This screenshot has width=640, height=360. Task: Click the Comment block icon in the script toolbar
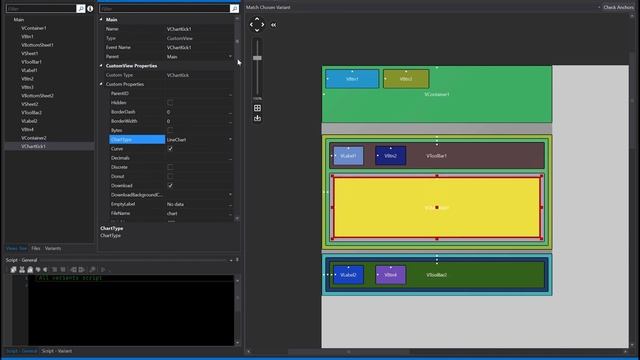click(54, 269)
